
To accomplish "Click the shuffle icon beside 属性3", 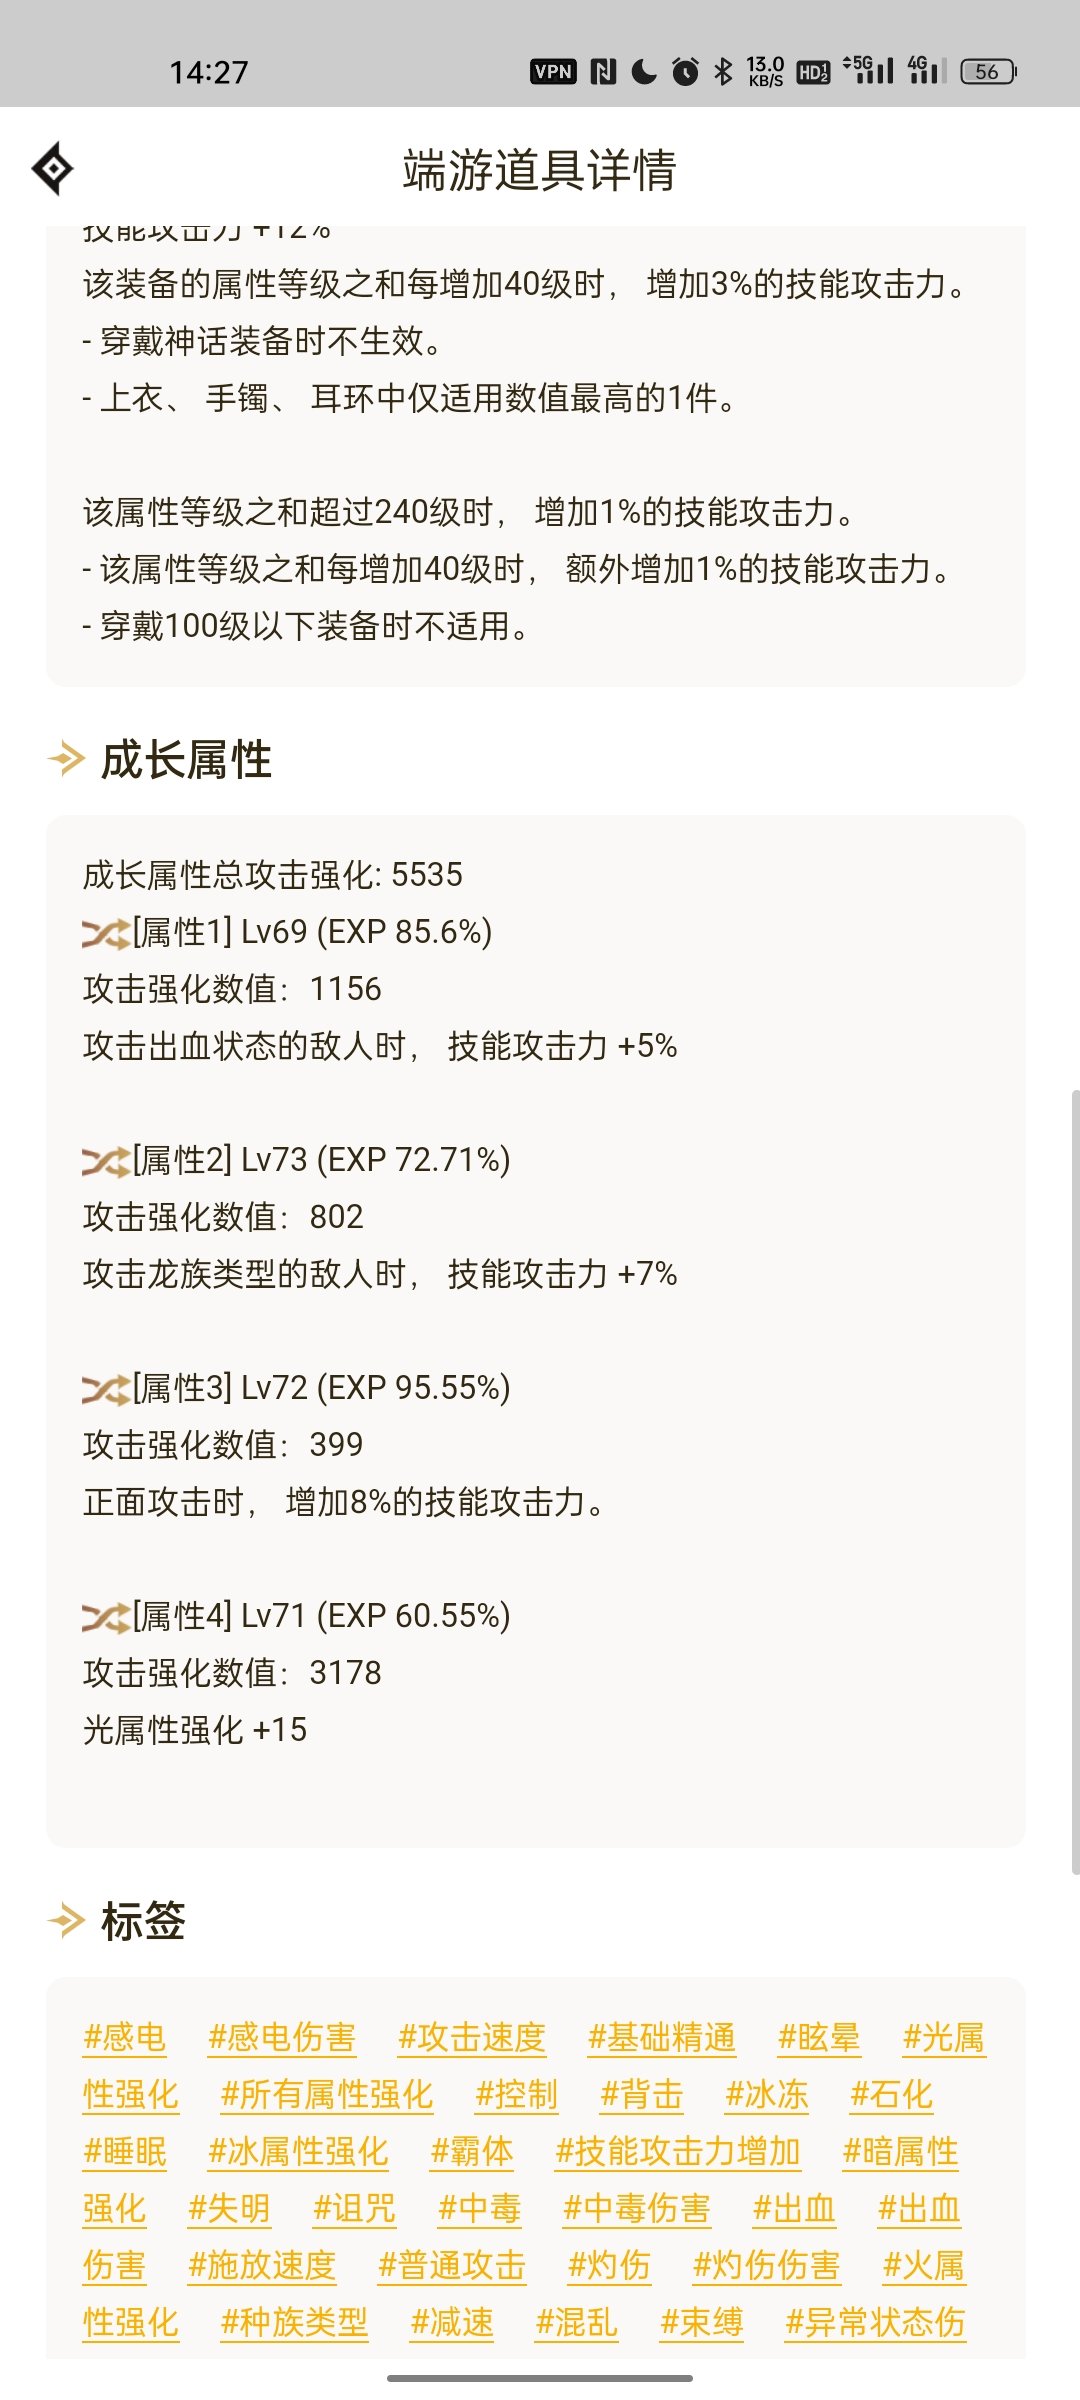I will [x=106, y=1389].
